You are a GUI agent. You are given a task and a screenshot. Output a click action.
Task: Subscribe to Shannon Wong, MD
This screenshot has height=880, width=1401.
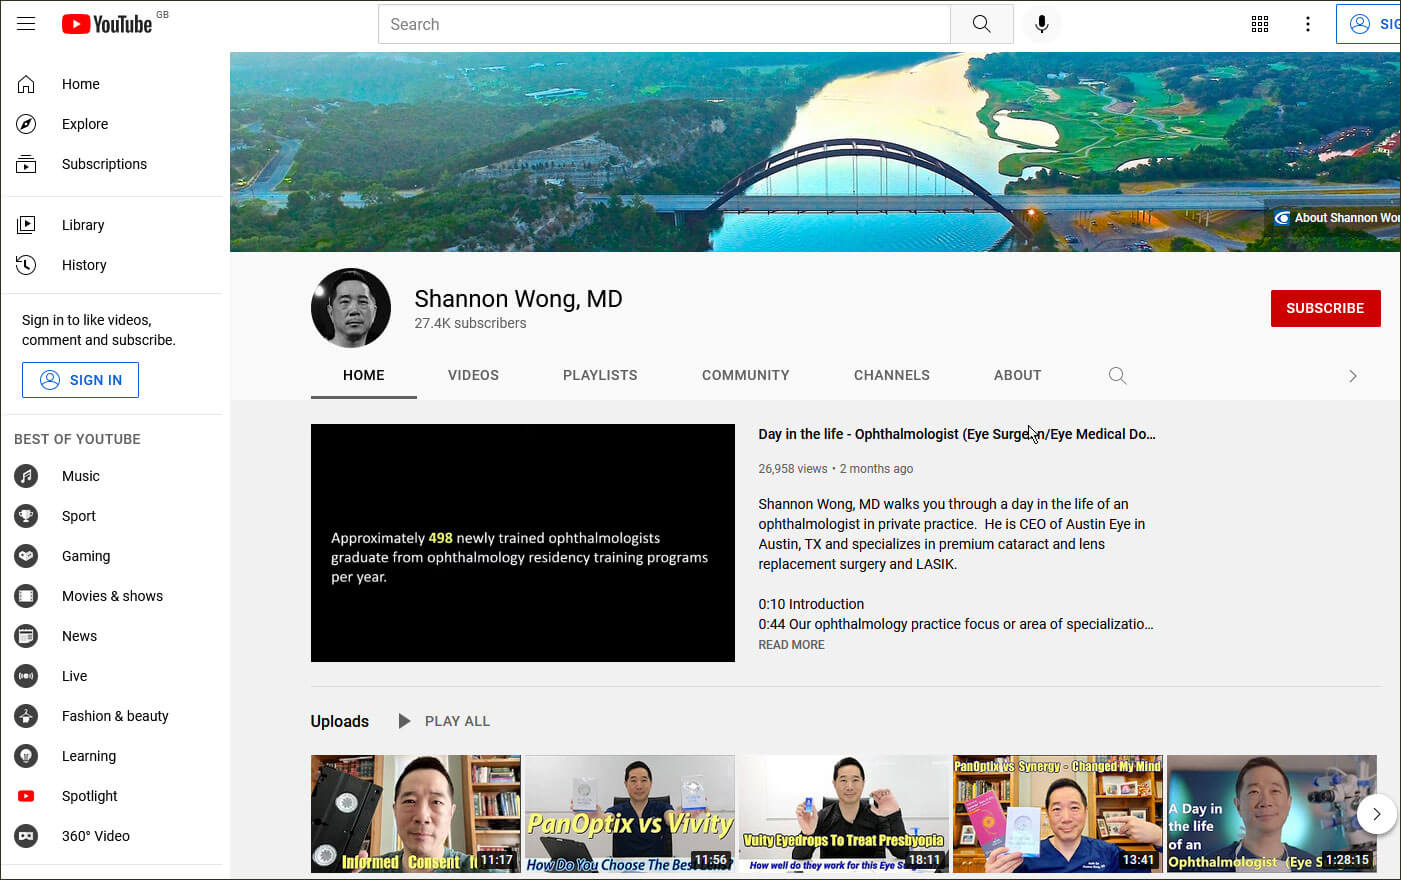[x=1324, y=308]
